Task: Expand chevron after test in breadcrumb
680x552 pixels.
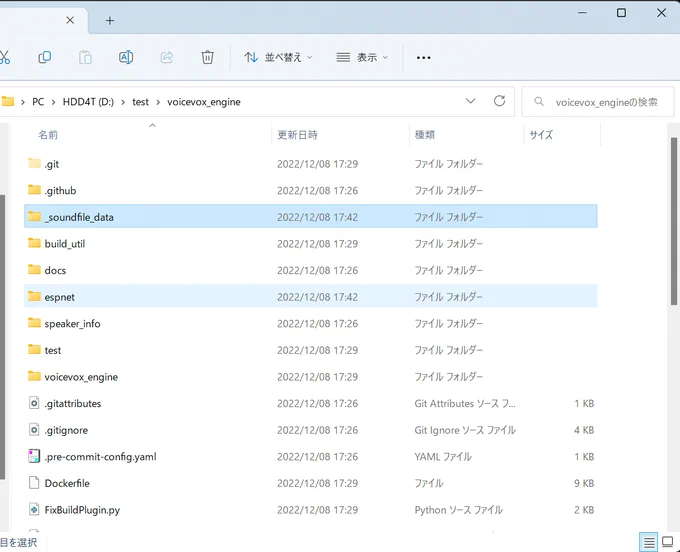Action: (158, 102)
